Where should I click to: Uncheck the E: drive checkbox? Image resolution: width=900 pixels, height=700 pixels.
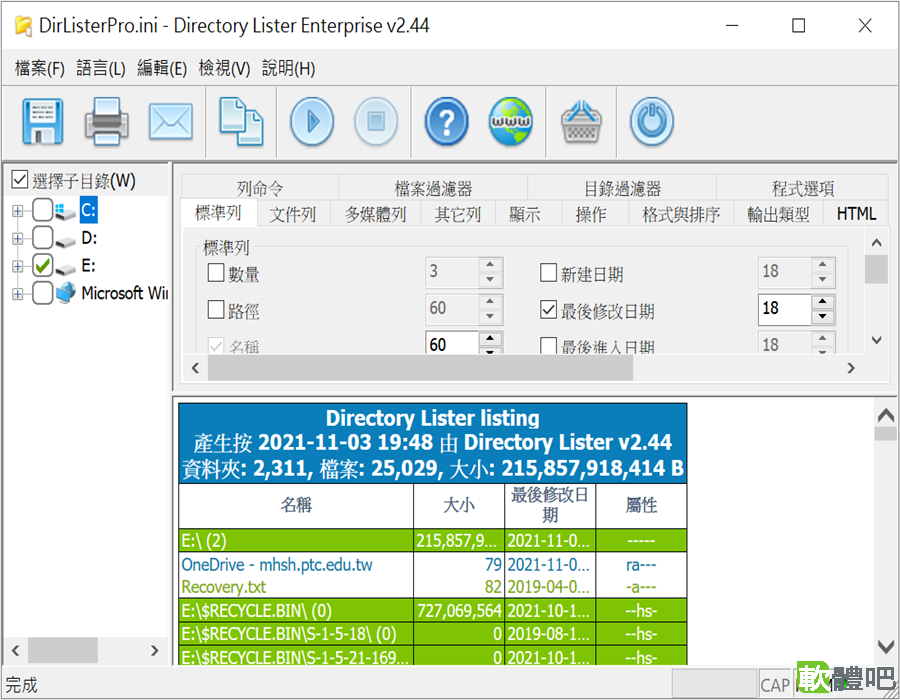click(42, 266)
